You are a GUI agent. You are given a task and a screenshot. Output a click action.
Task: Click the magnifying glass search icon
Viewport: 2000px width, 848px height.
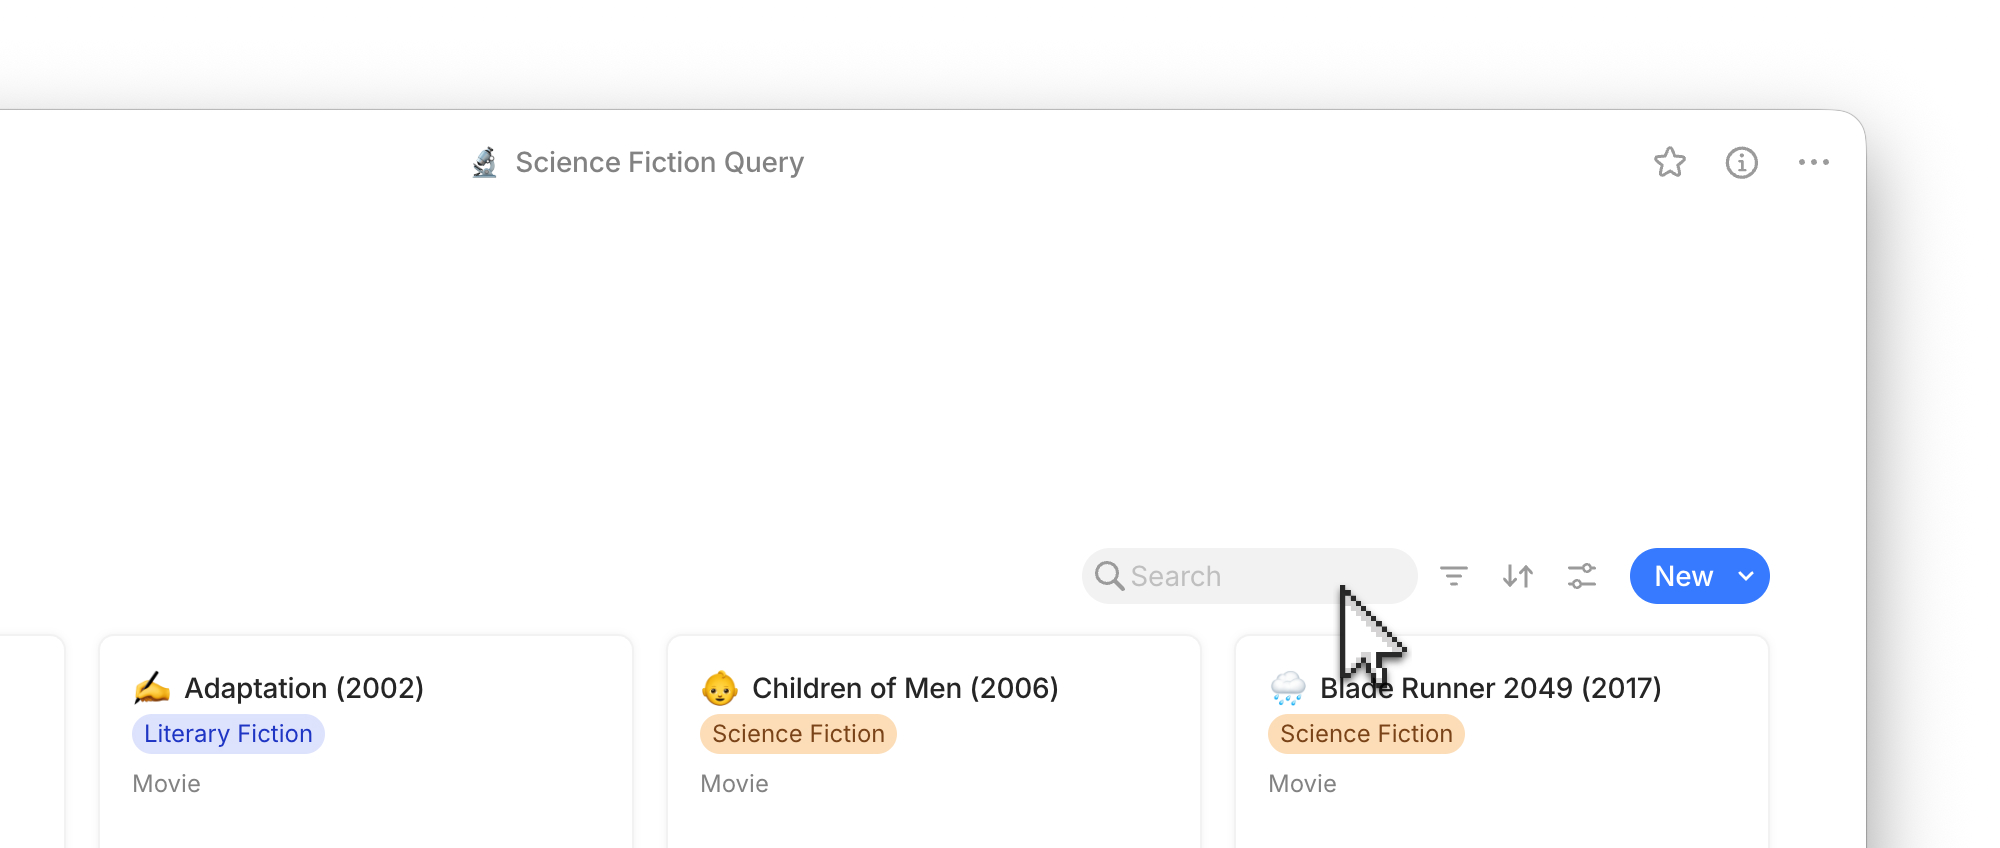pyautogui.click(x=1109, y=576)
